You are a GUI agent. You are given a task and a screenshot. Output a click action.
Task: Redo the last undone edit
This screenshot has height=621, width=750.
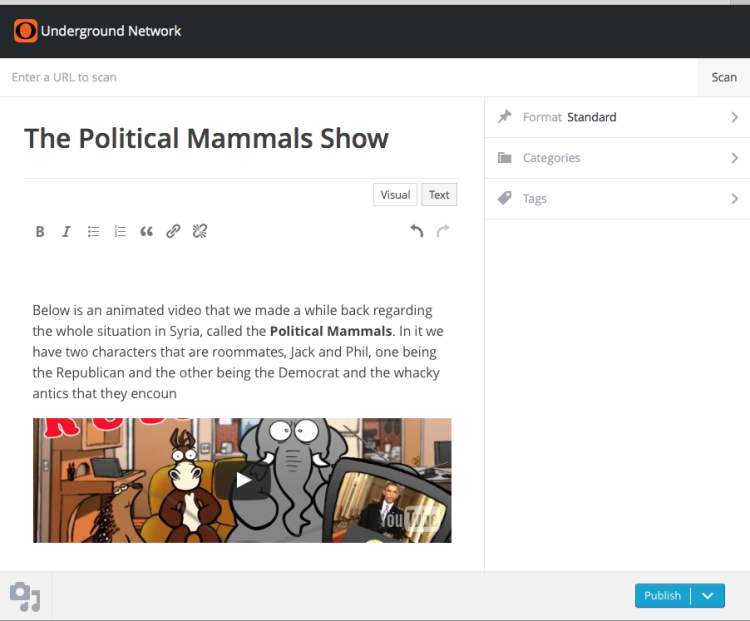click(443, 231)
